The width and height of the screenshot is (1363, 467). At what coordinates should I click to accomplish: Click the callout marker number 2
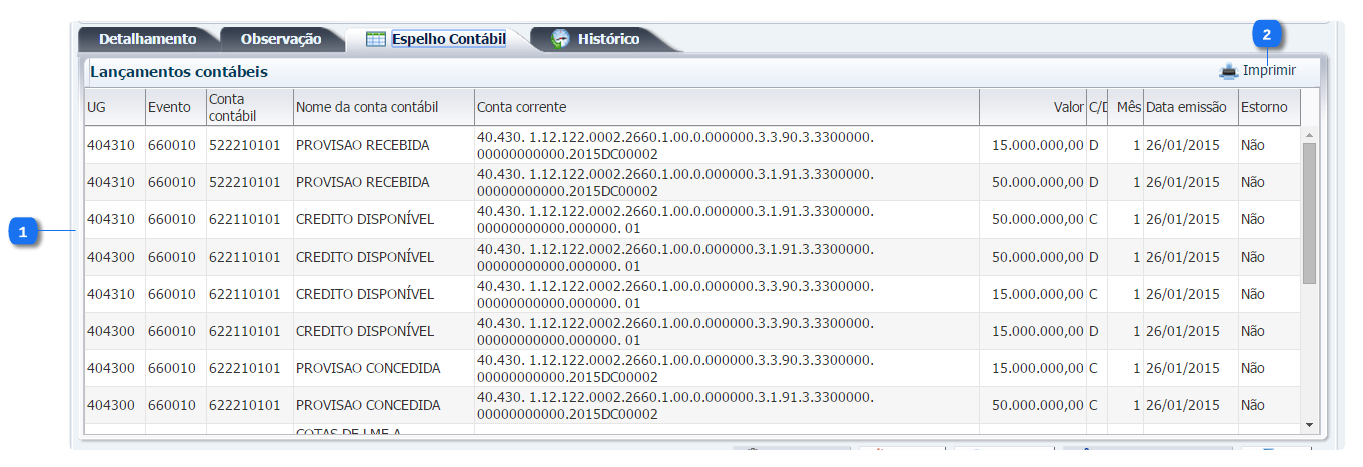point(1267,34)
